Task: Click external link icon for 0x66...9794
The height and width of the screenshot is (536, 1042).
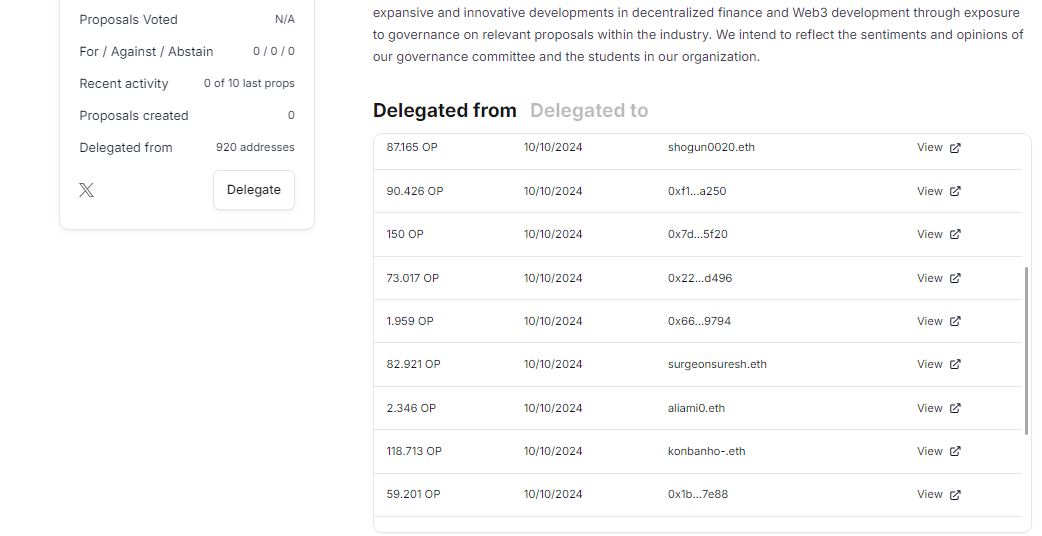Action: [x=955, y=321]
